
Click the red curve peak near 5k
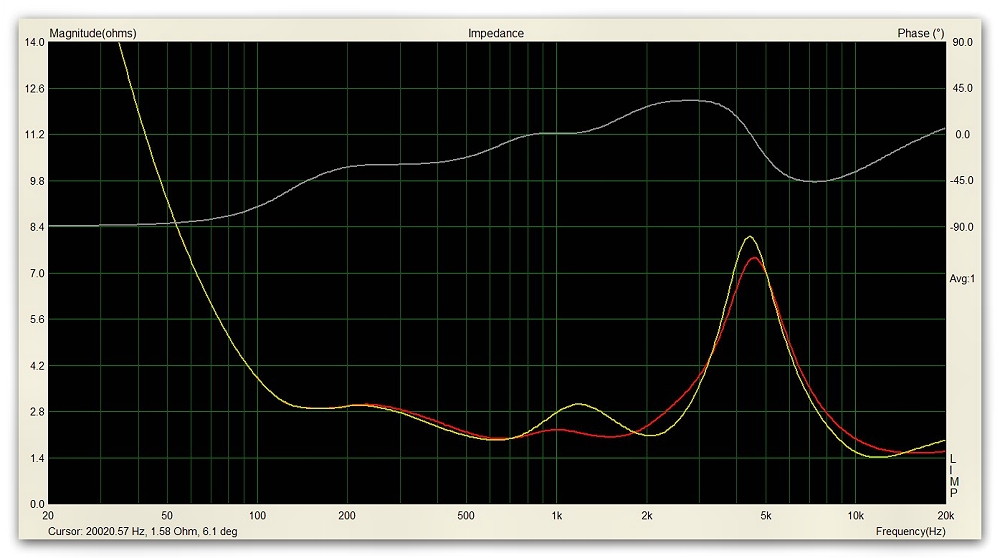point(755,258)
